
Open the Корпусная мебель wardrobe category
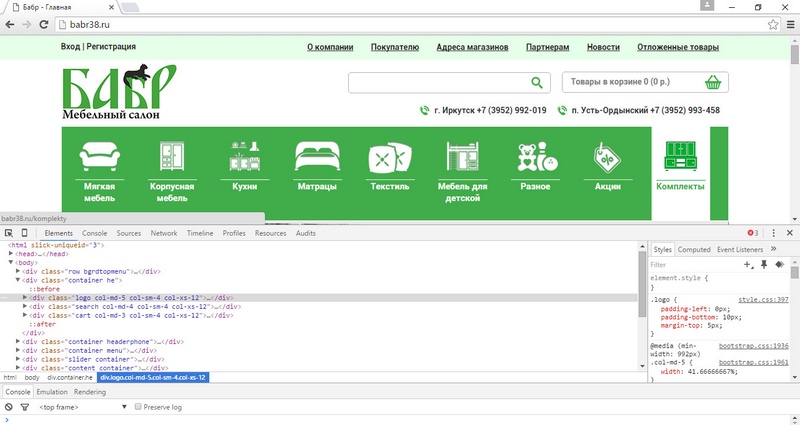172,156
